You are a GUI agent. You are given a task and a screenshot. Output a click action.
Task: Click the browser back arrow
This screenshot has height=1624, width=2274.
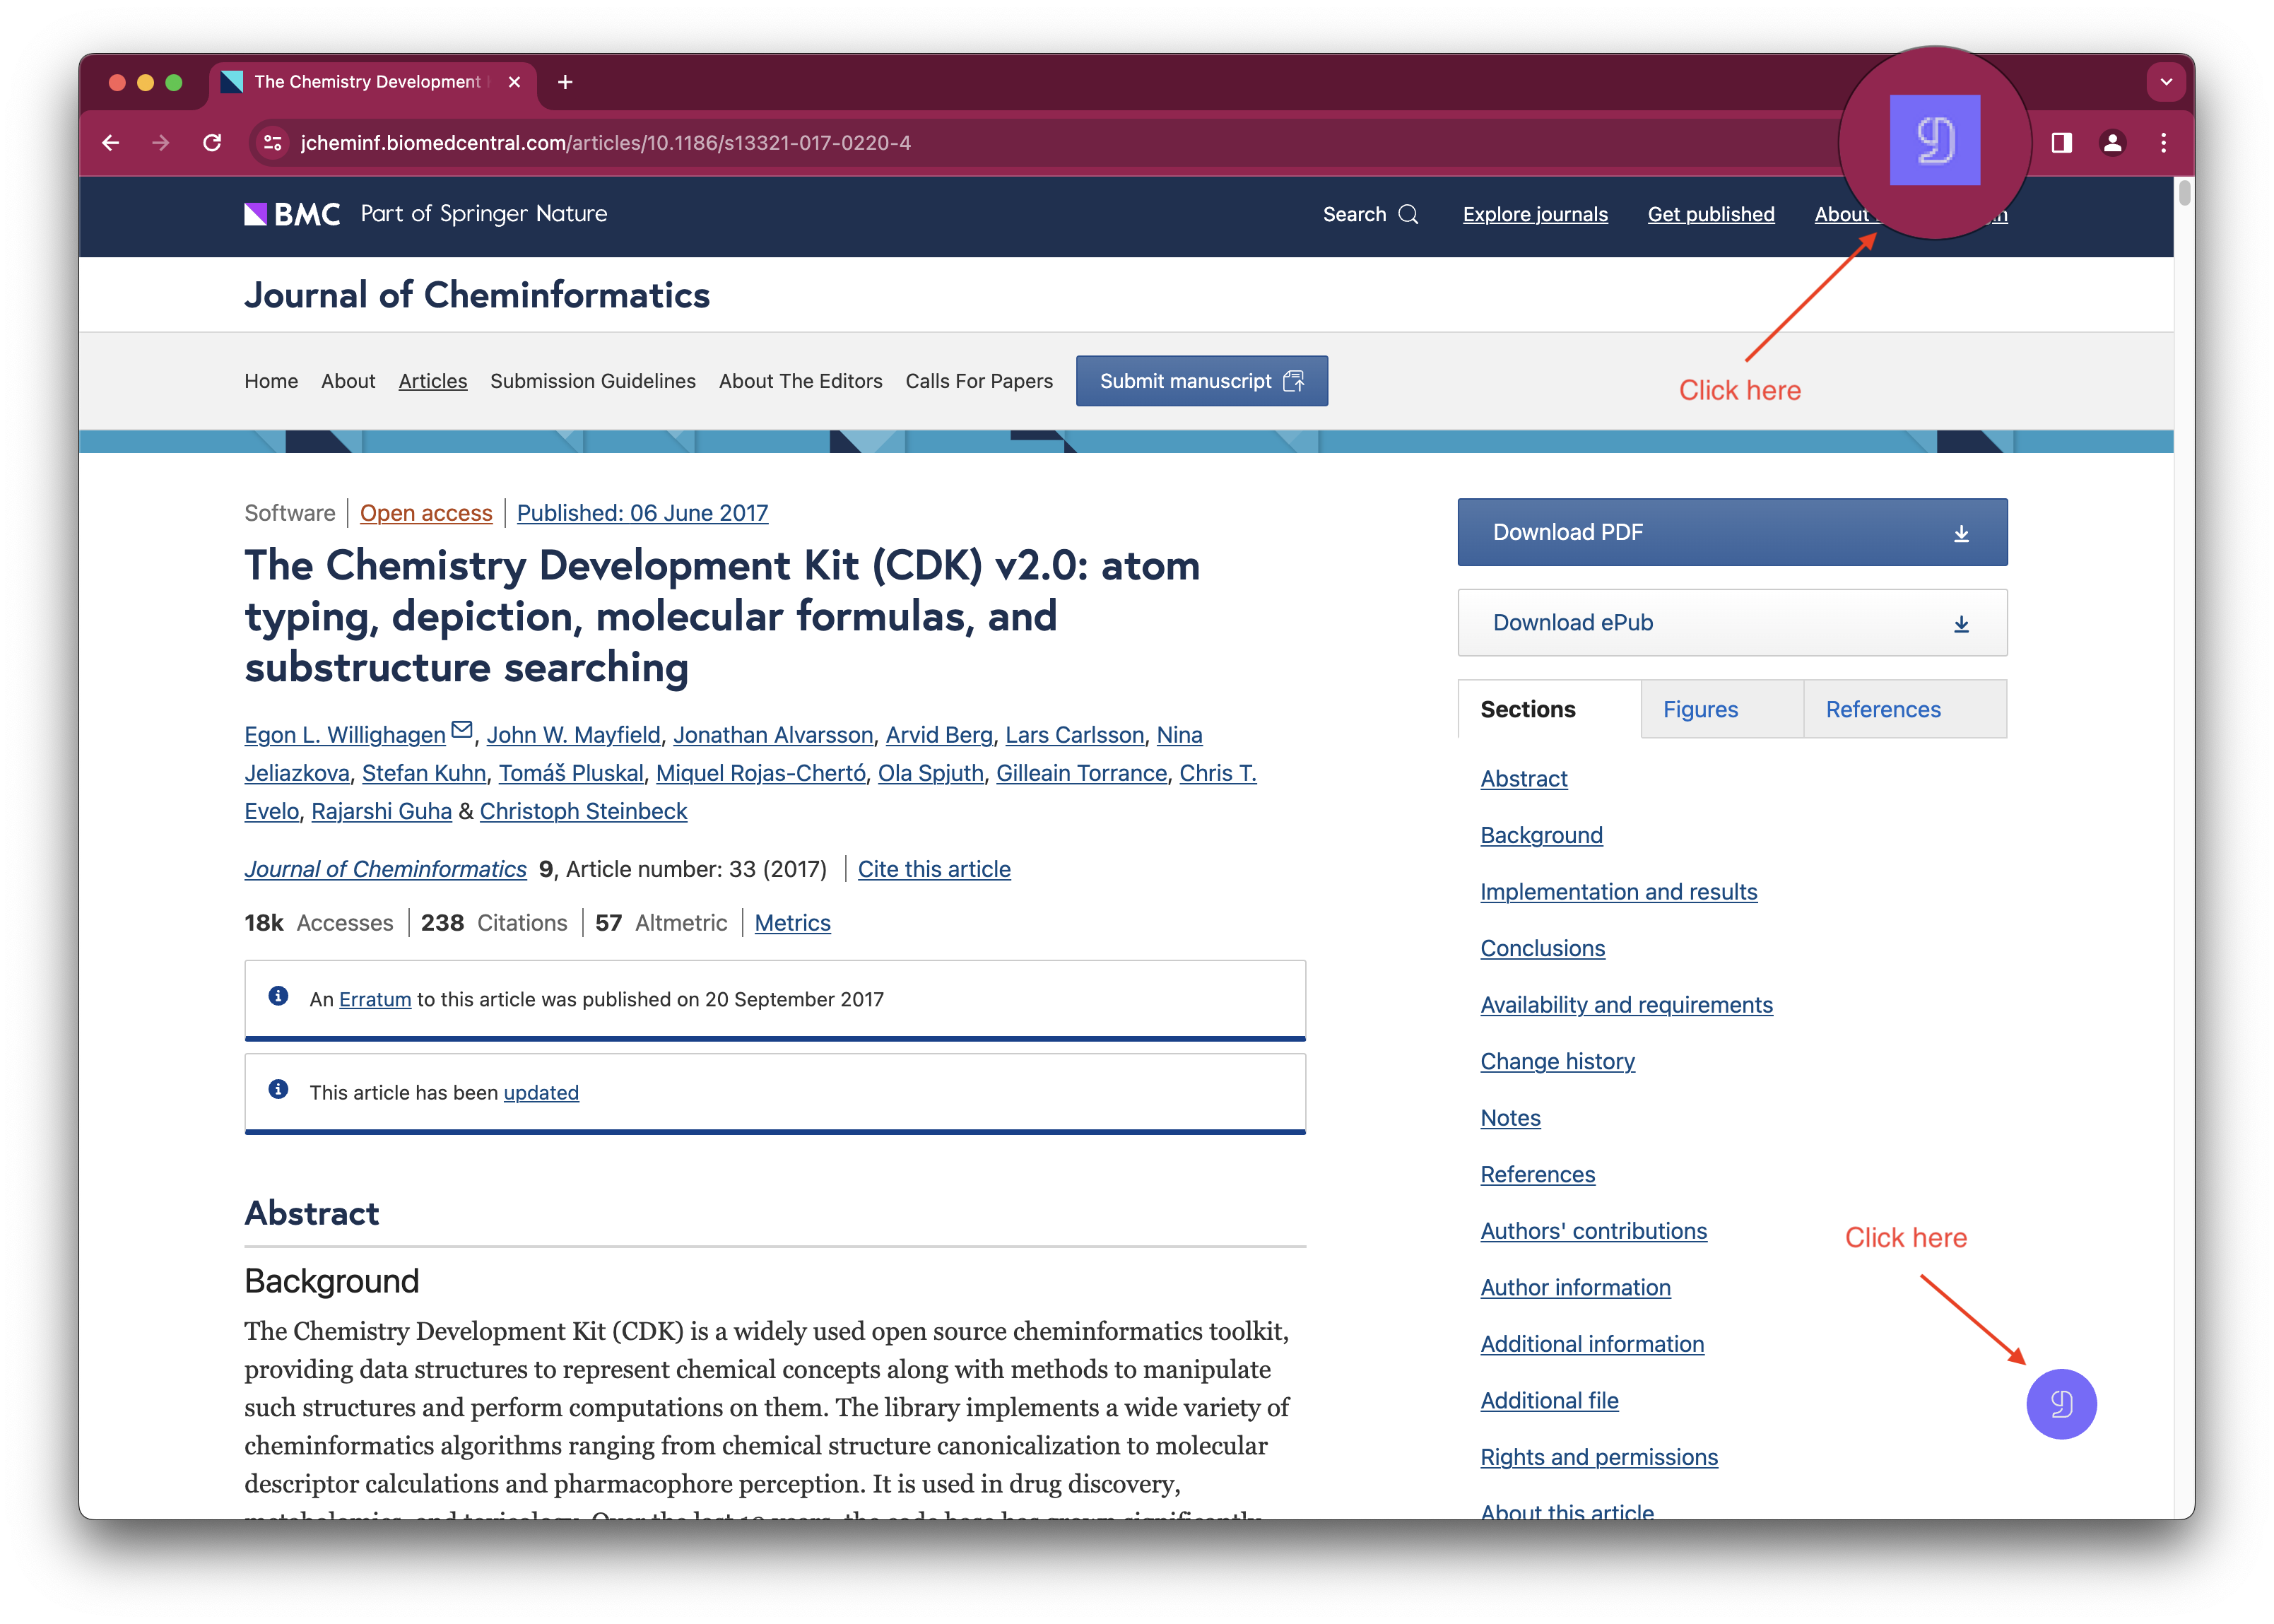point(111,143)
